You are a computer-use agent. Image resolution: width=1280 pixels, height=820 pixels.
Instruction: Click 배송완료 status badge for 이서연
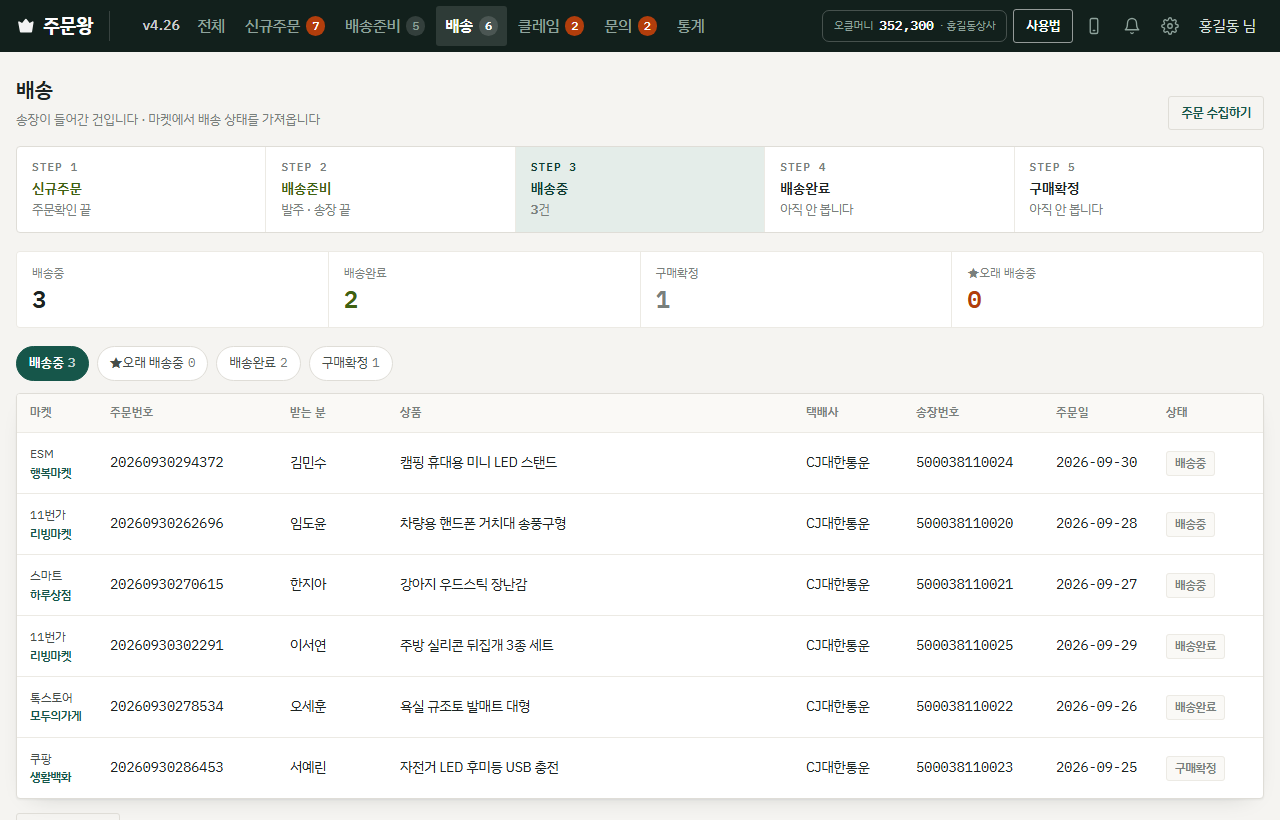(x=1195, y=646)
